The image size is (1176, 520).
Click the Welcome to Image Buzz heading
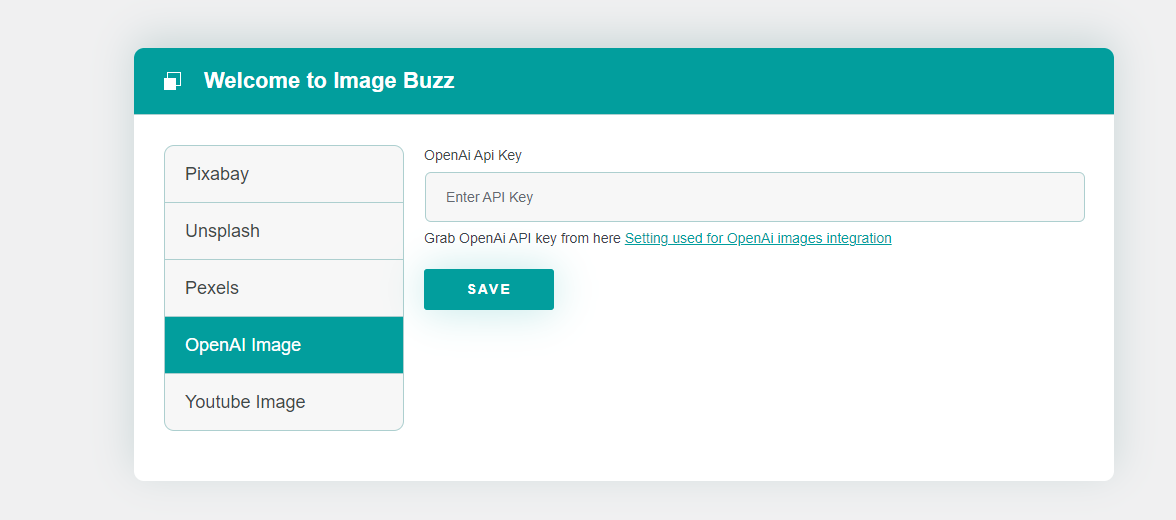click(x=329, y=80)
